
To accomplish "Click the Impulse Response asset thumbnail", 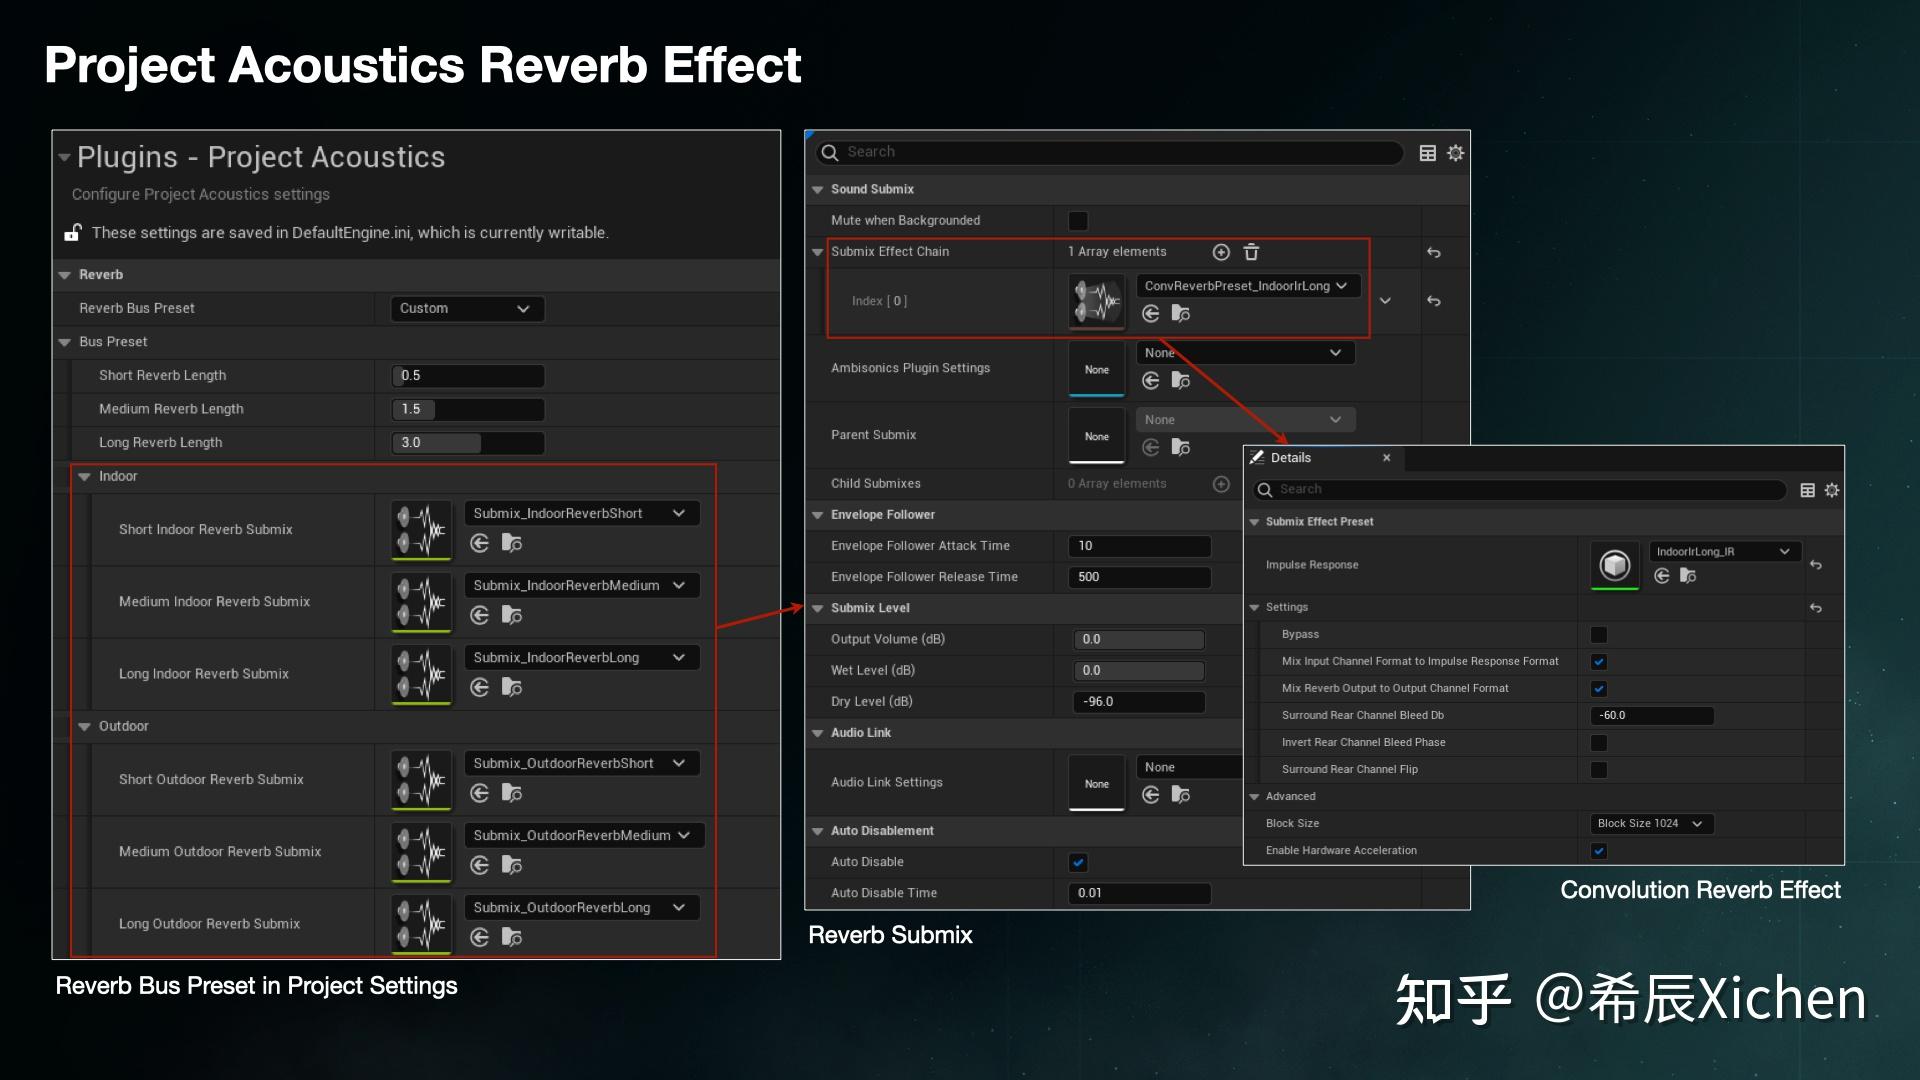I will tap(1614, 565).
